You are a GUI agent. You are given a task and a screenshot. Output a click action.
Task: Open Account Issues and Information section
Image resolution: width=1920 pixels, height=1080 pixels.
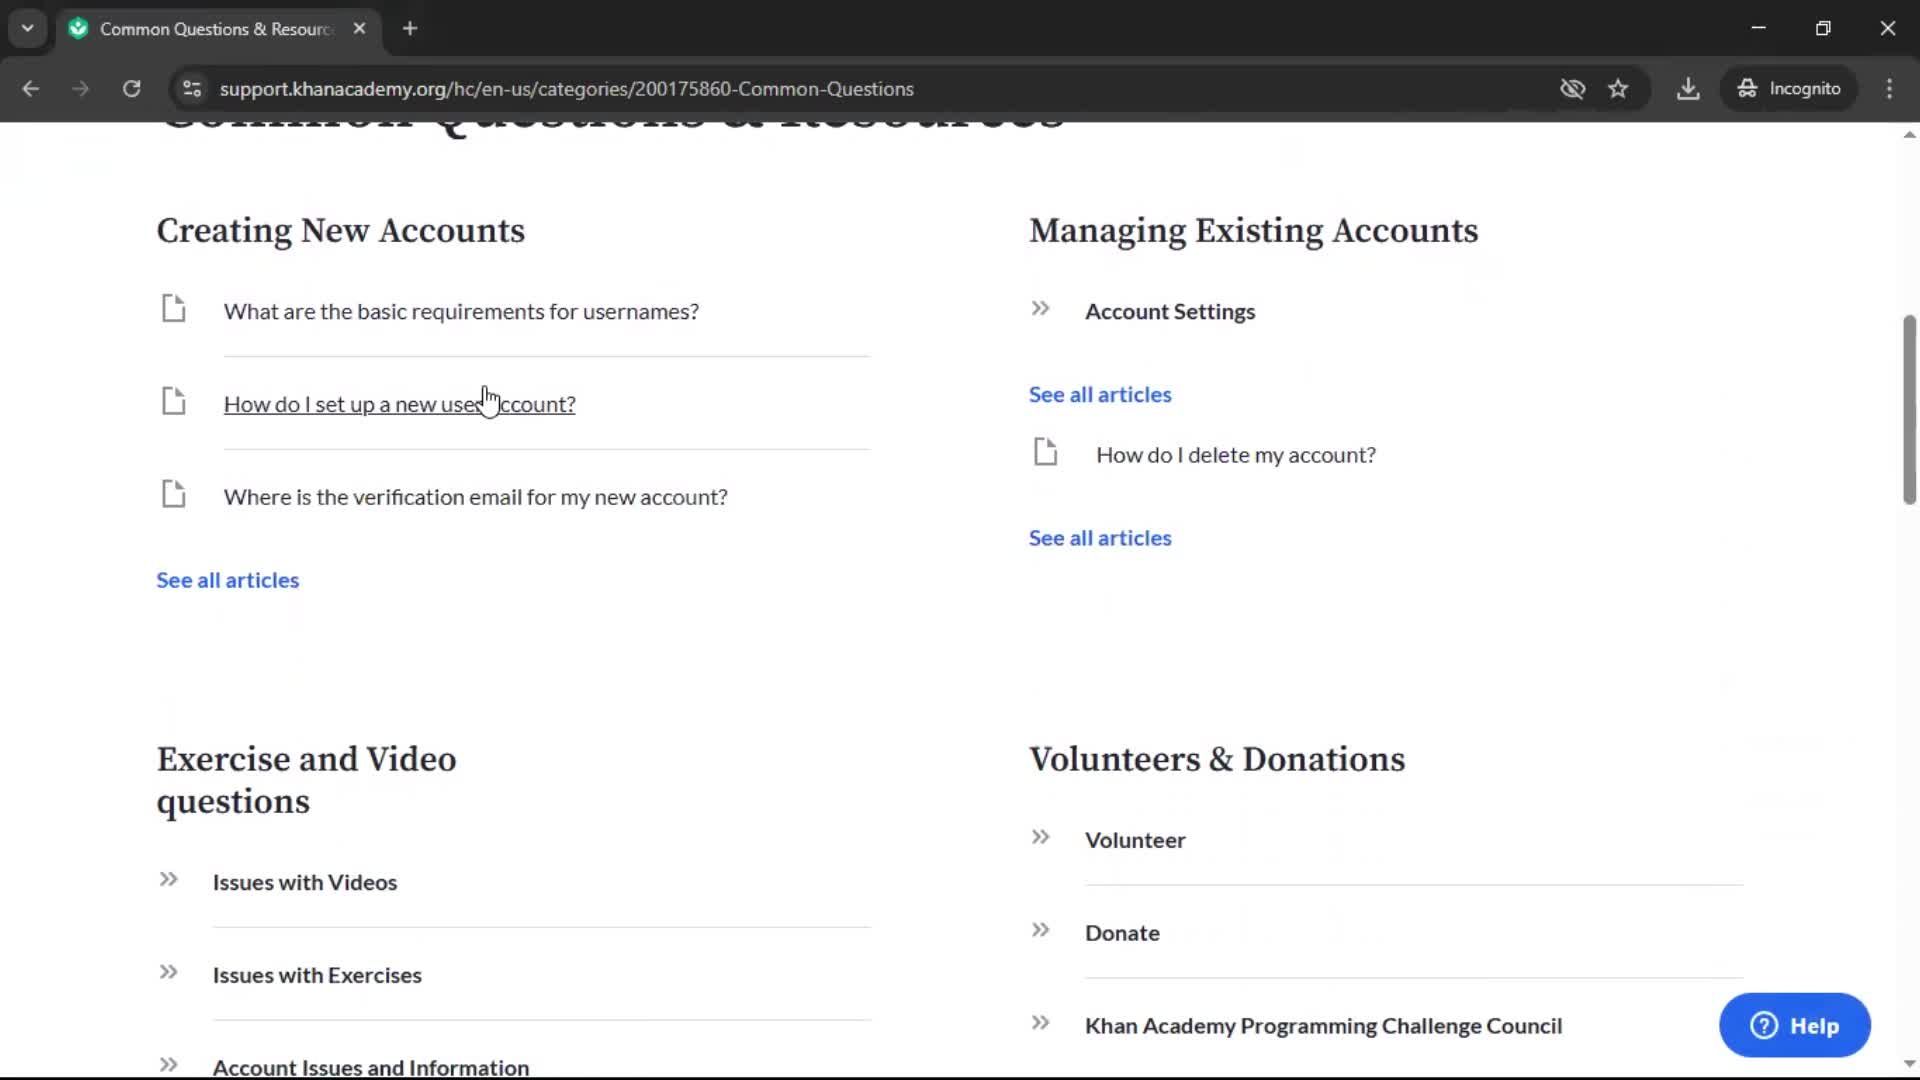[x=371, y=1067]
